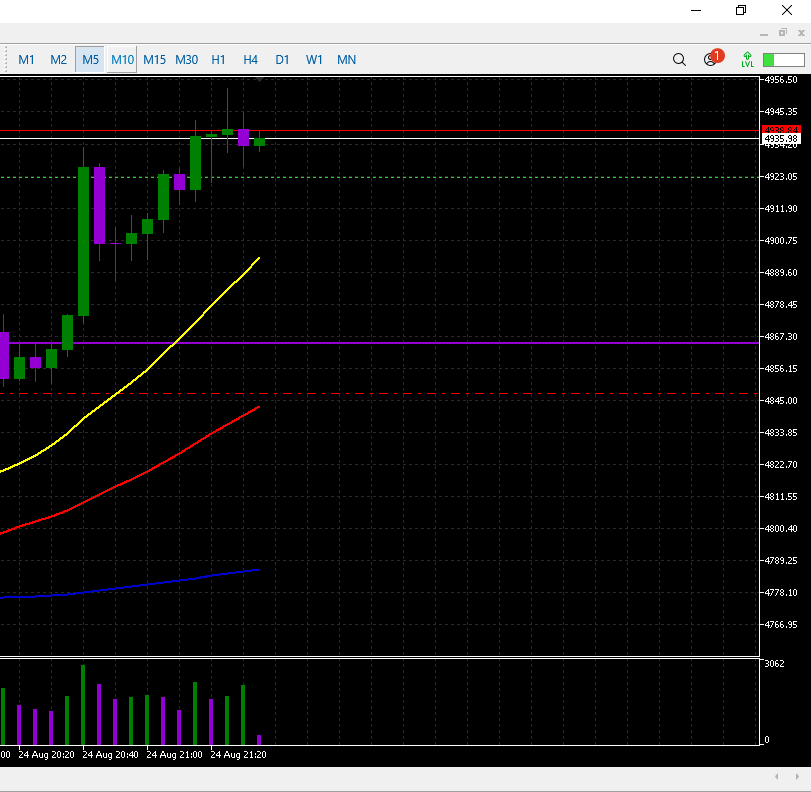The width and height of the screenshot is (811, 792).
Task: Click the green LVL icon
Action: pyautogui.click(x=747, y=60)
